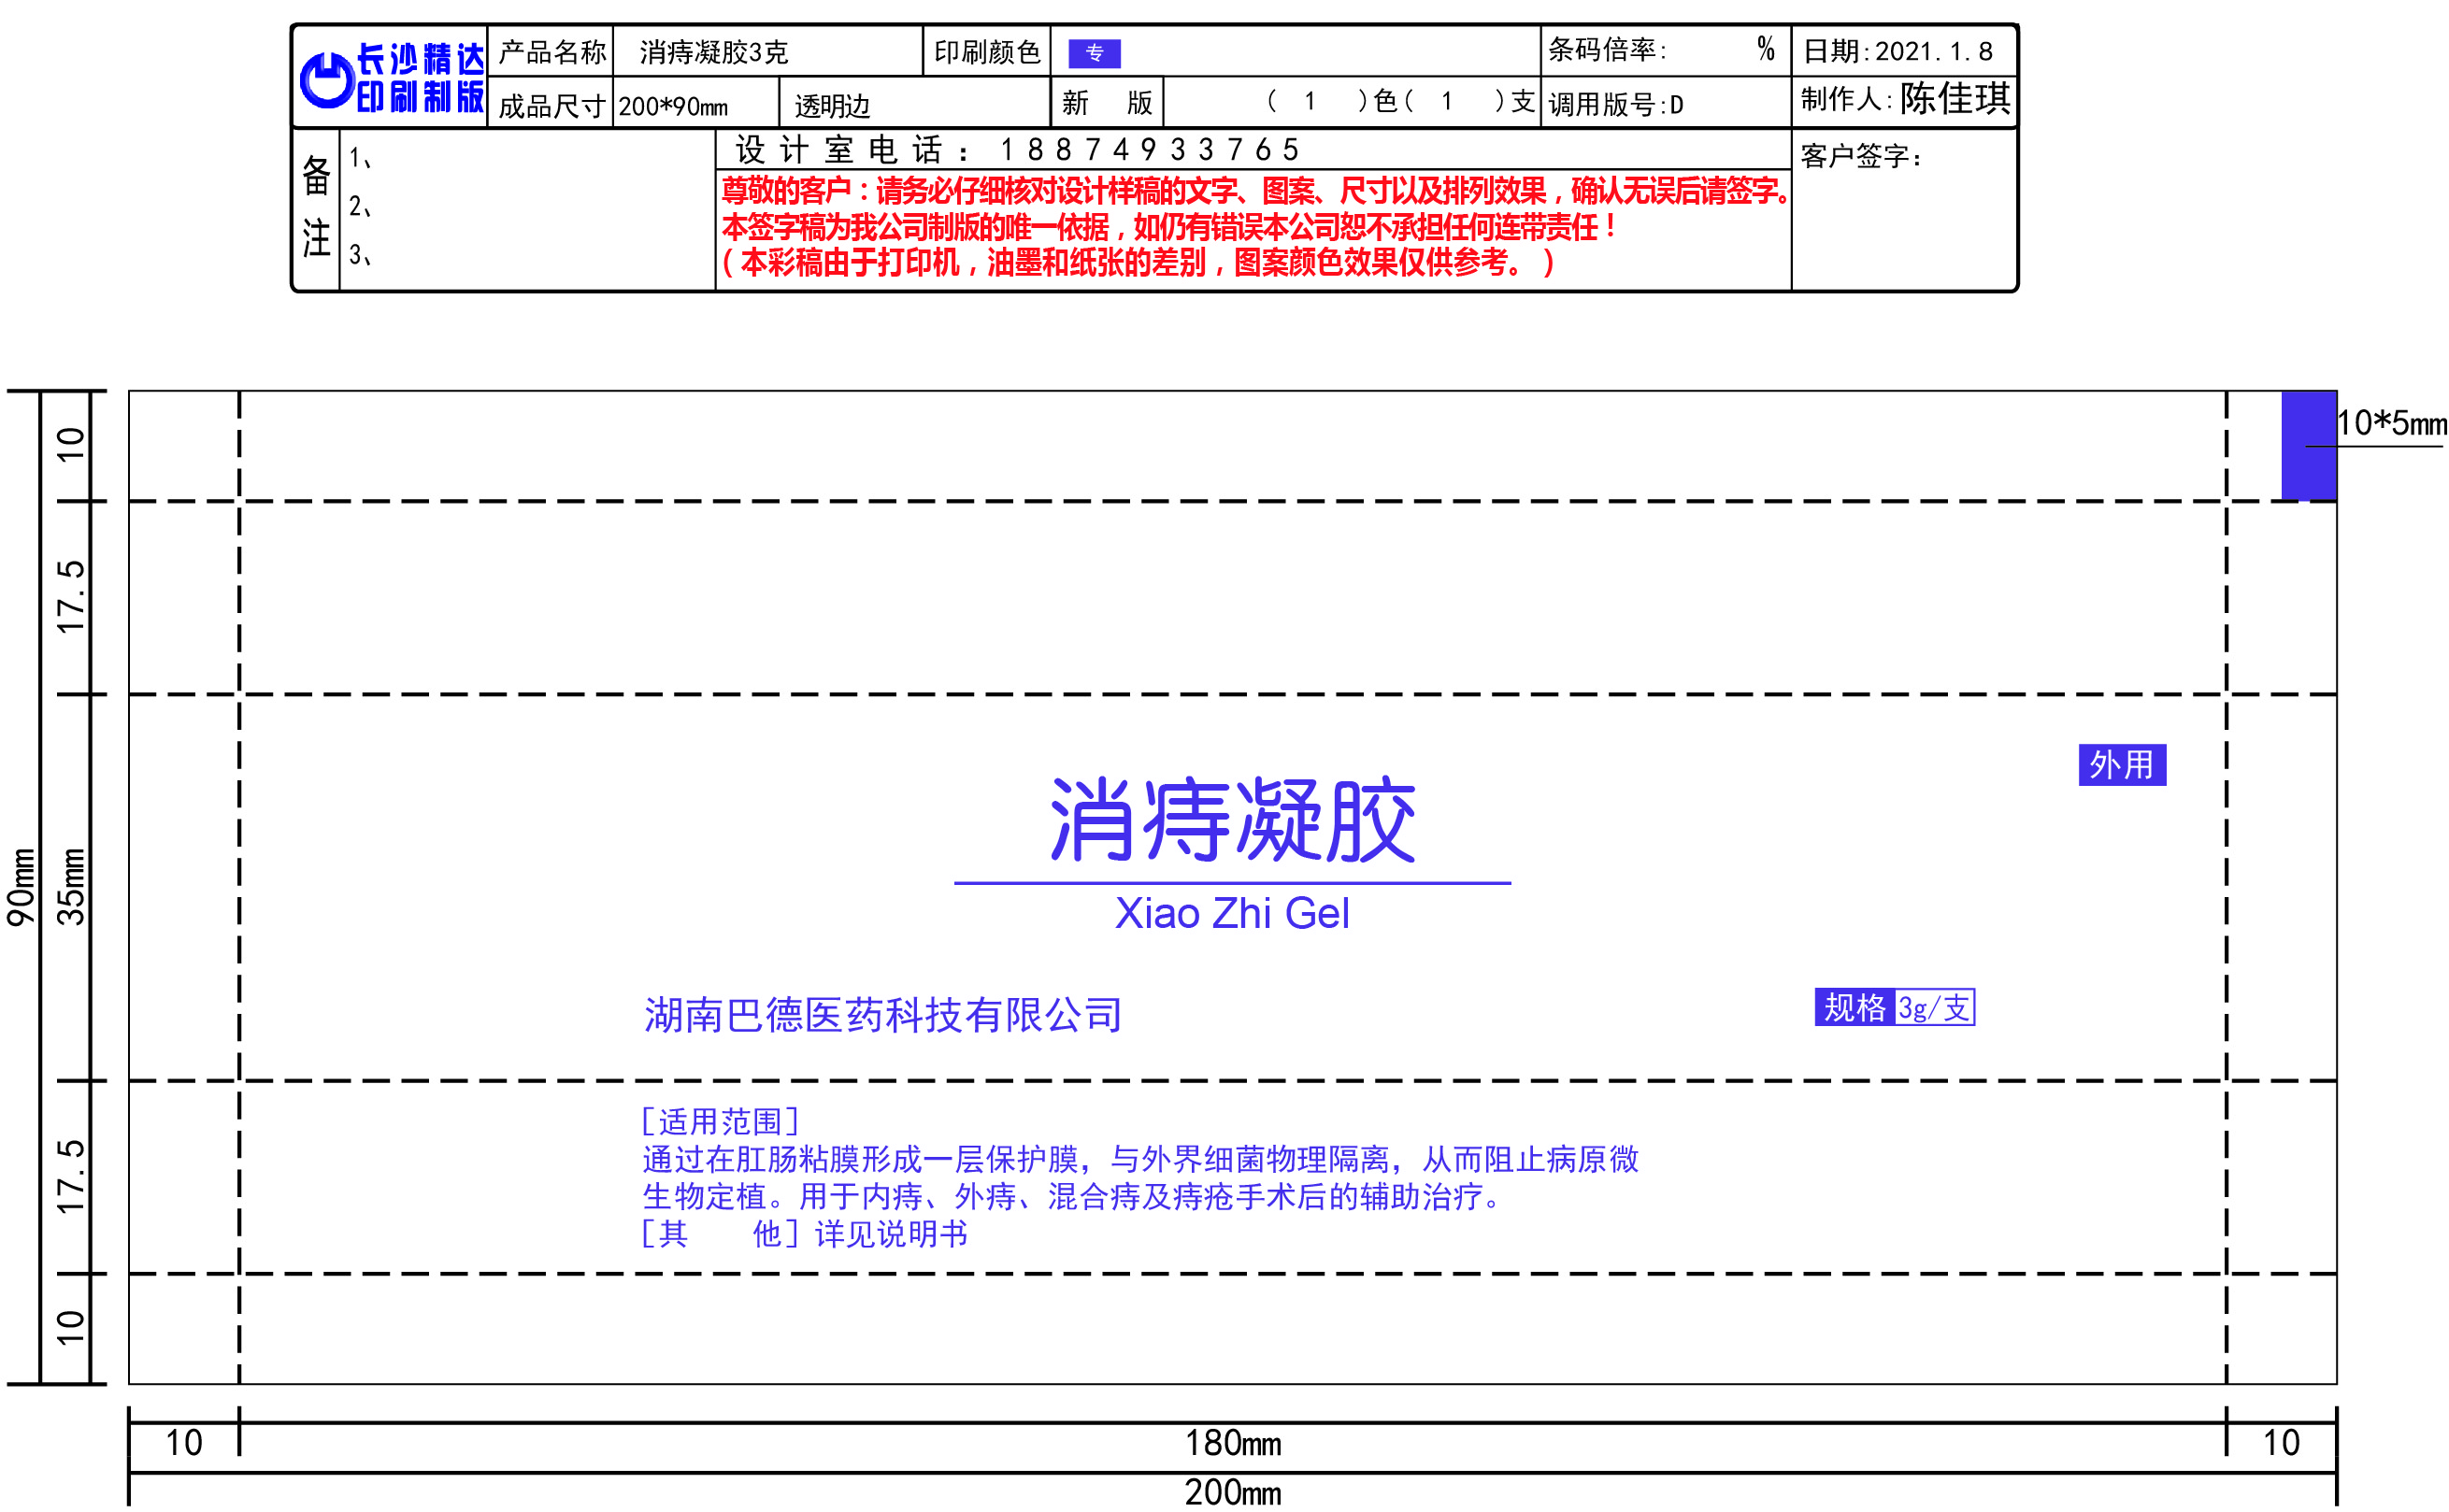Click the 10*5mm annotation text
The width and height of the screenshot is (2449, 1512).
tap(2392, 423)
